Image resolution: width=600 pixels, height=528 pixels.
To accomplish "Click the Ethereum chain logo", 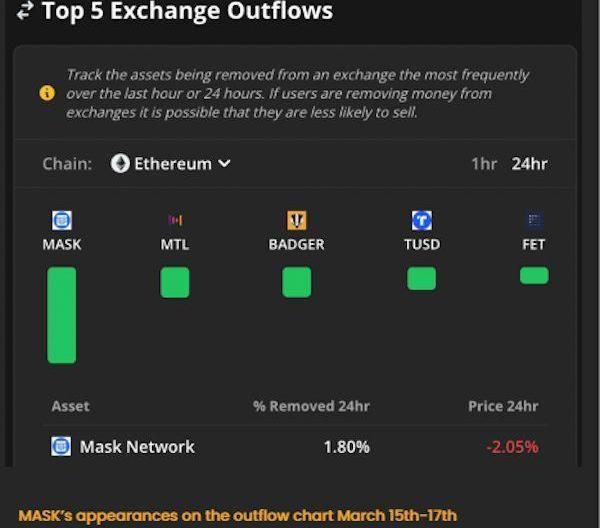I will click(120, 163).
